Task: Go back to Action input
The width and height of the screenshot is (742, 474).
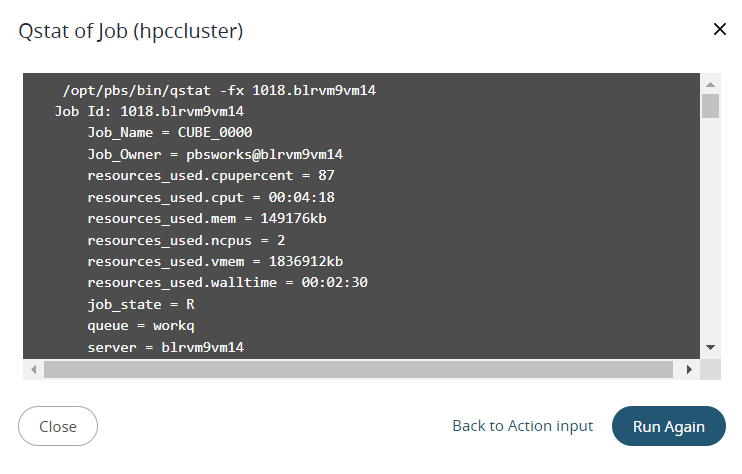Action: click(x=522, y=426)
